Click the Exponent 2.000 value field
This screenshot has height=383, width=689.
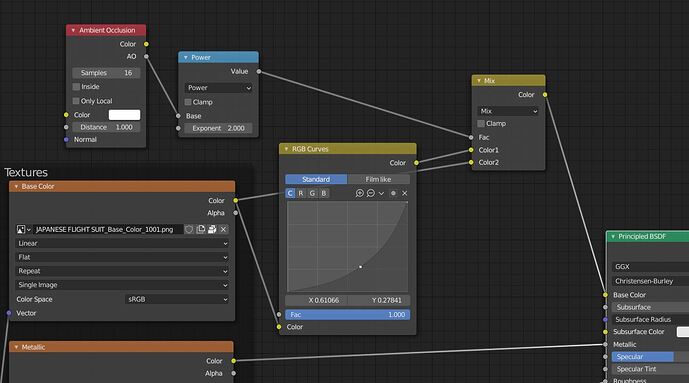pos(218,128)
